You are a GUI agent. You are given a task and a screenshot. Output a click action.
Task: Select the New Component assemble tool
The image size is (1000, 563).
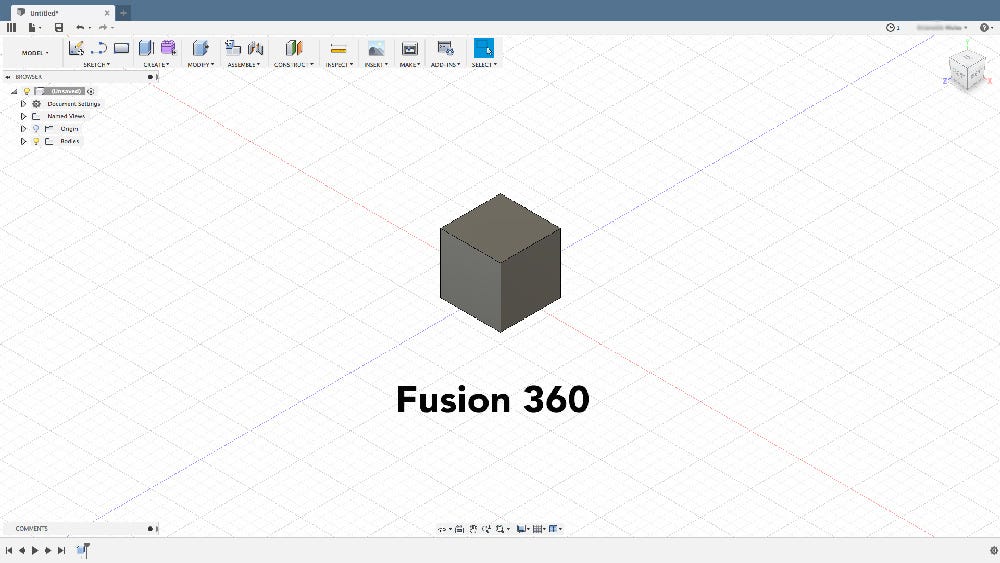click(x=233, y=48)
